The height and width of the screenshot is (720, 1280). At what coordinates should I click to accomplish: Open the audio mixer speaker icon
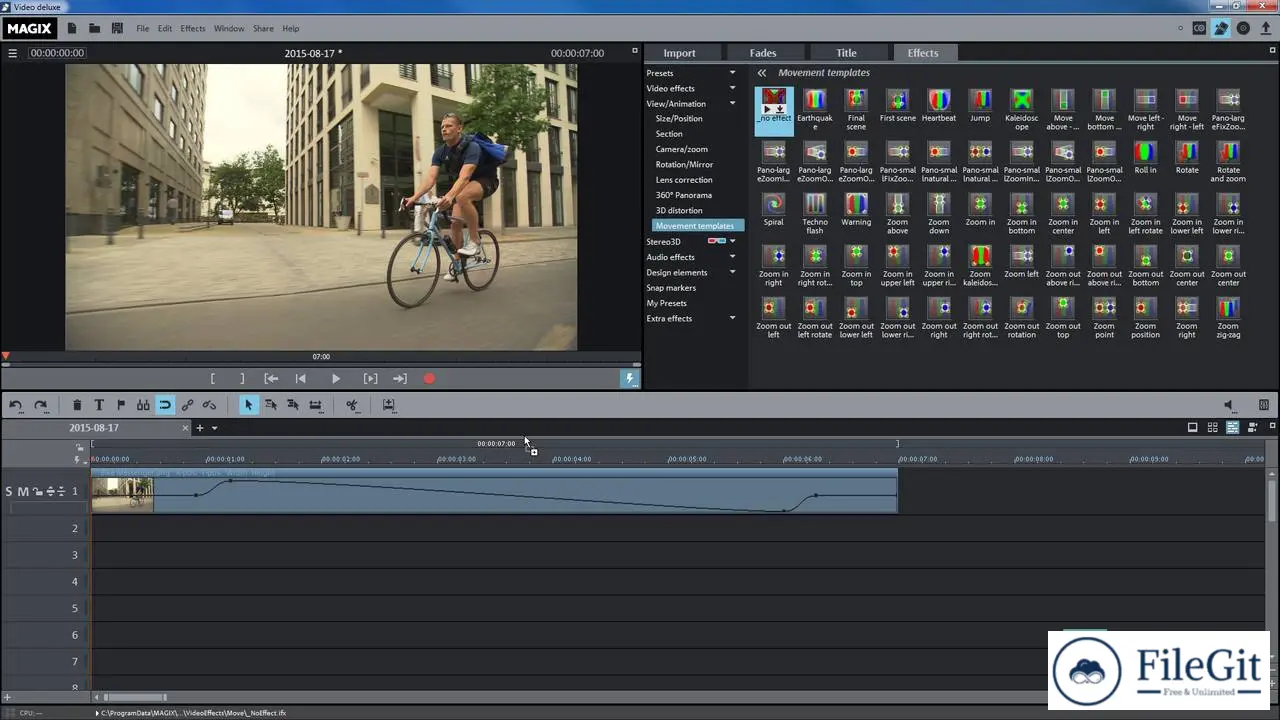pyautogui.click(x=1229, y=405)
